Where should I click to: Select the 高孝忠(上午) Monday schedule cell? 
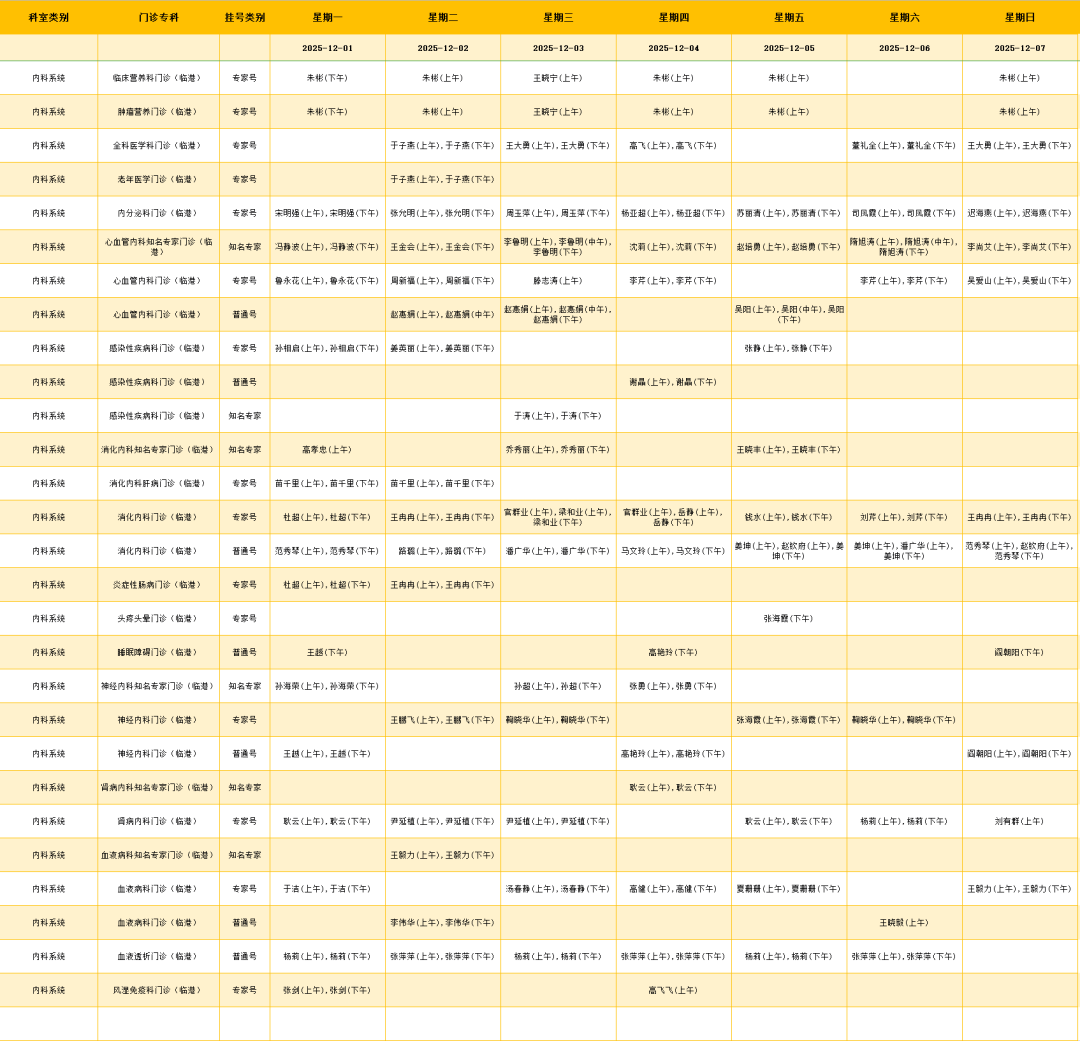[x=327, y=449]
